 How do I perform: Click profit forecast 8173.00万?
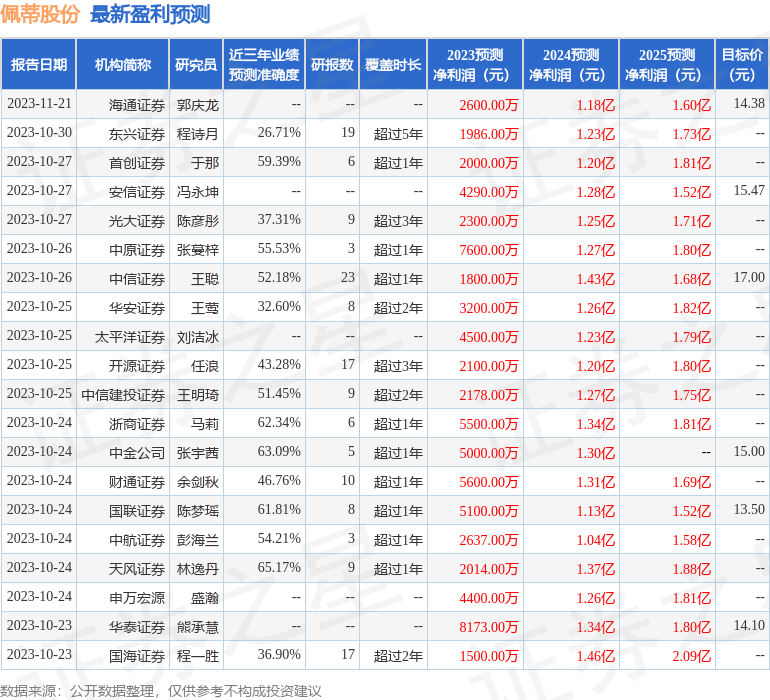489,627
